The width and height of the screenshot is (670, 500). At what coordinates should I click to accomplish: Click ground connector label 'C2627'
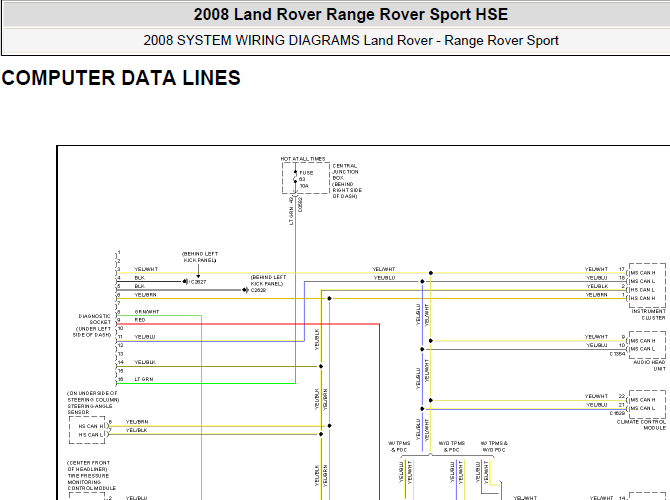coord(197,282)
